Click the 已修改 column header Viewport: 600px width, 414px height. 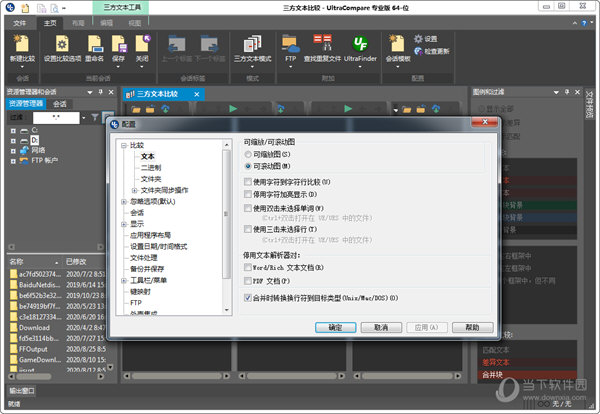coord(84,262)
